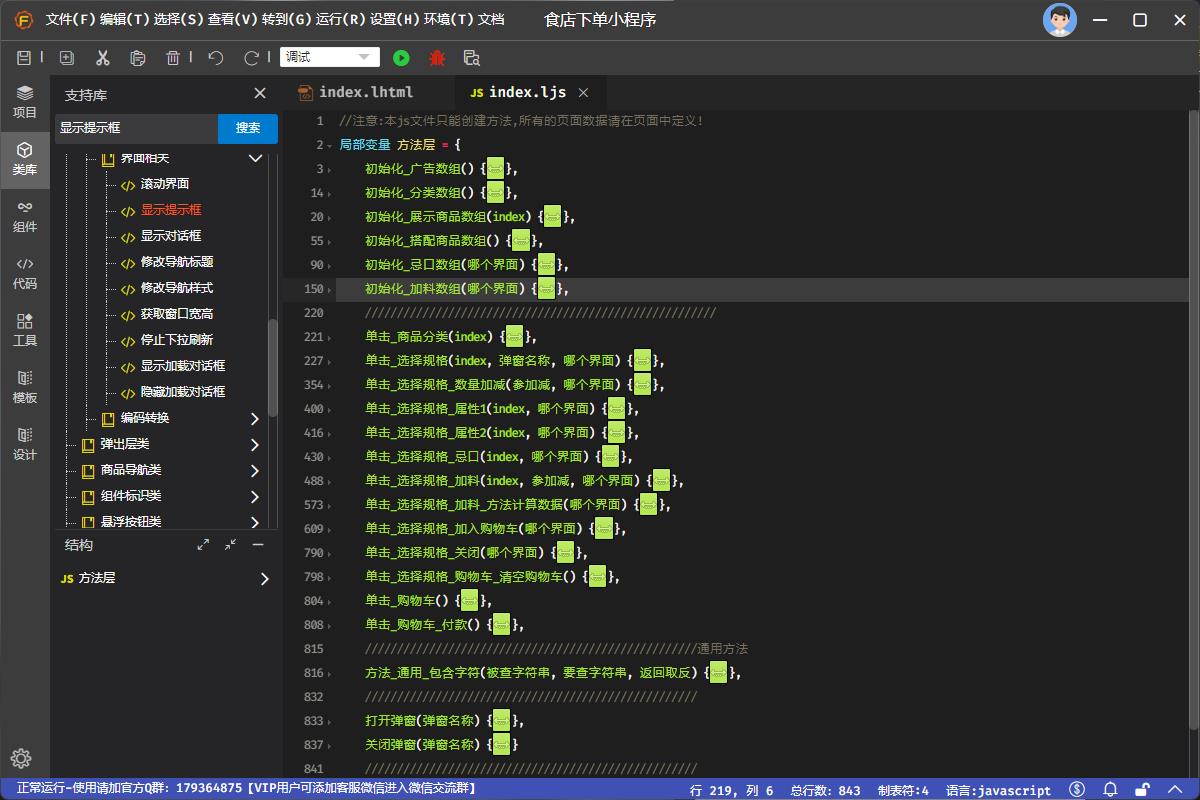Switch to the 代码 sidebar panel
The image size is (1200, 800).
pyautogui.click(x=25, y=273)
